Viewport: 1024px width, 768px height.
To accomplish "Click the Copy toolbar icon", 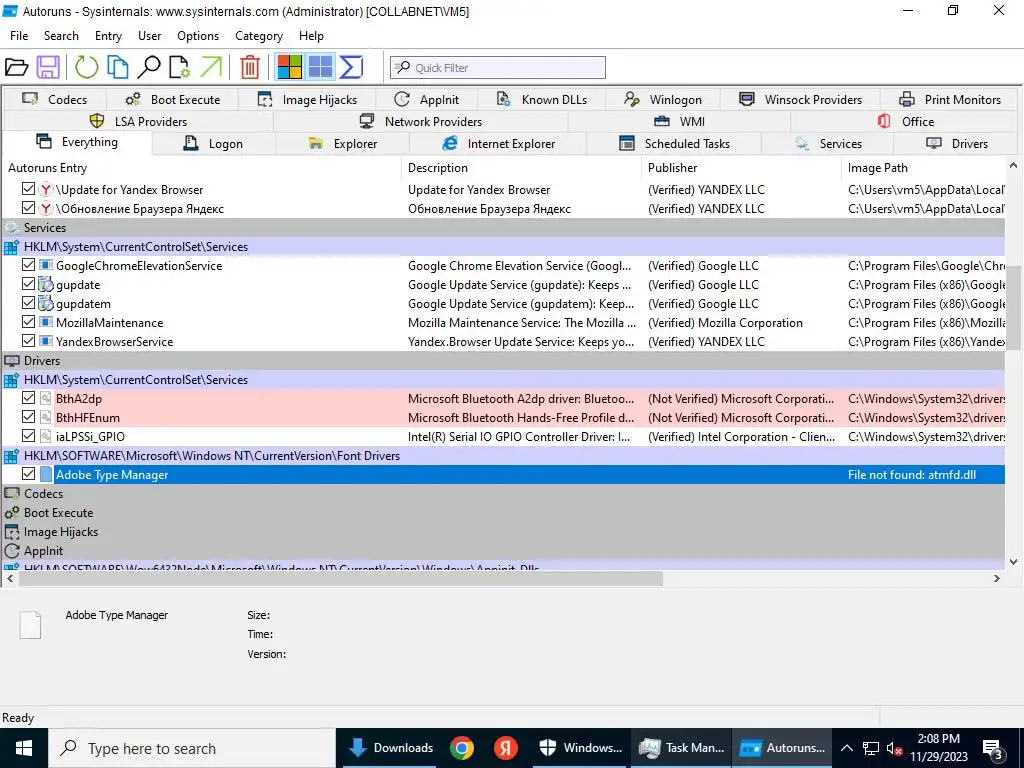I will click(118, 67).
